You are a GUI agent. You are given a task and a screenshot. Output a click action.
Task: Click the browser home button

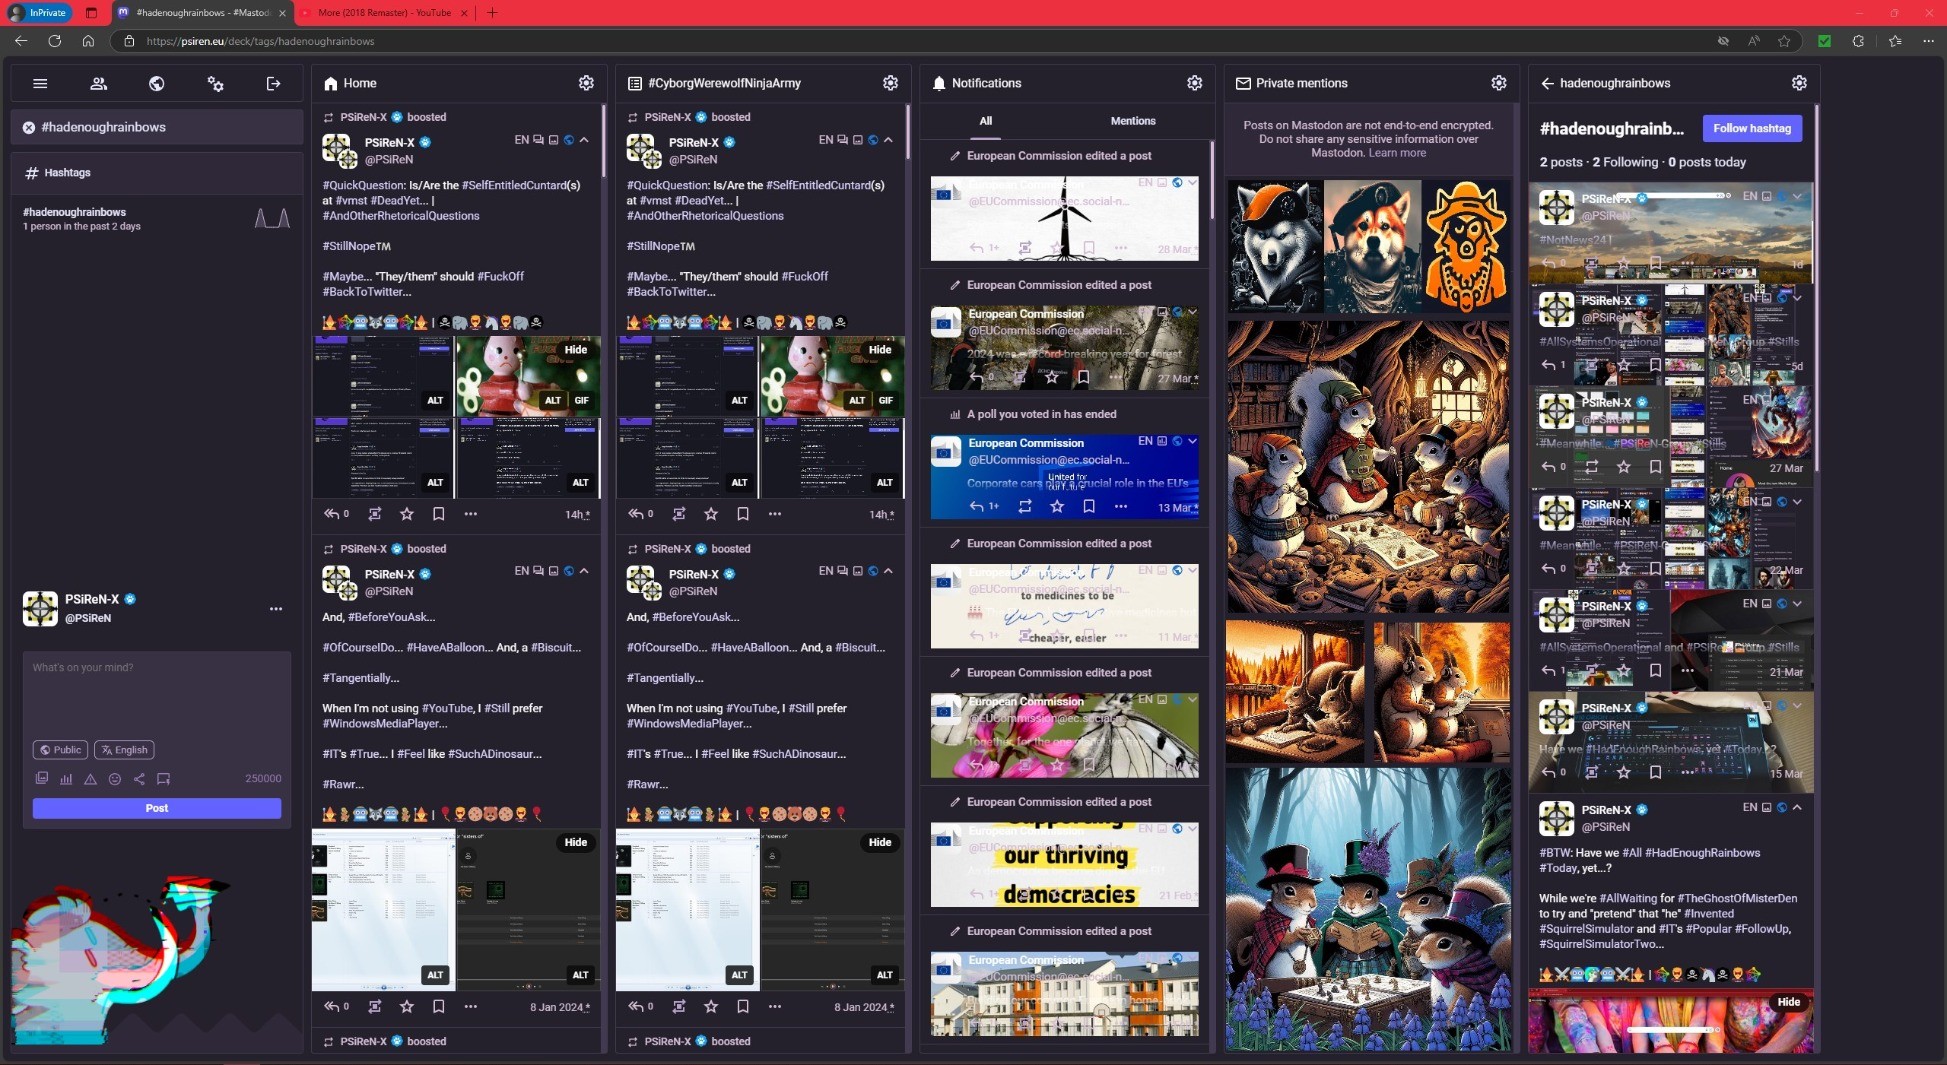[88, 41]
